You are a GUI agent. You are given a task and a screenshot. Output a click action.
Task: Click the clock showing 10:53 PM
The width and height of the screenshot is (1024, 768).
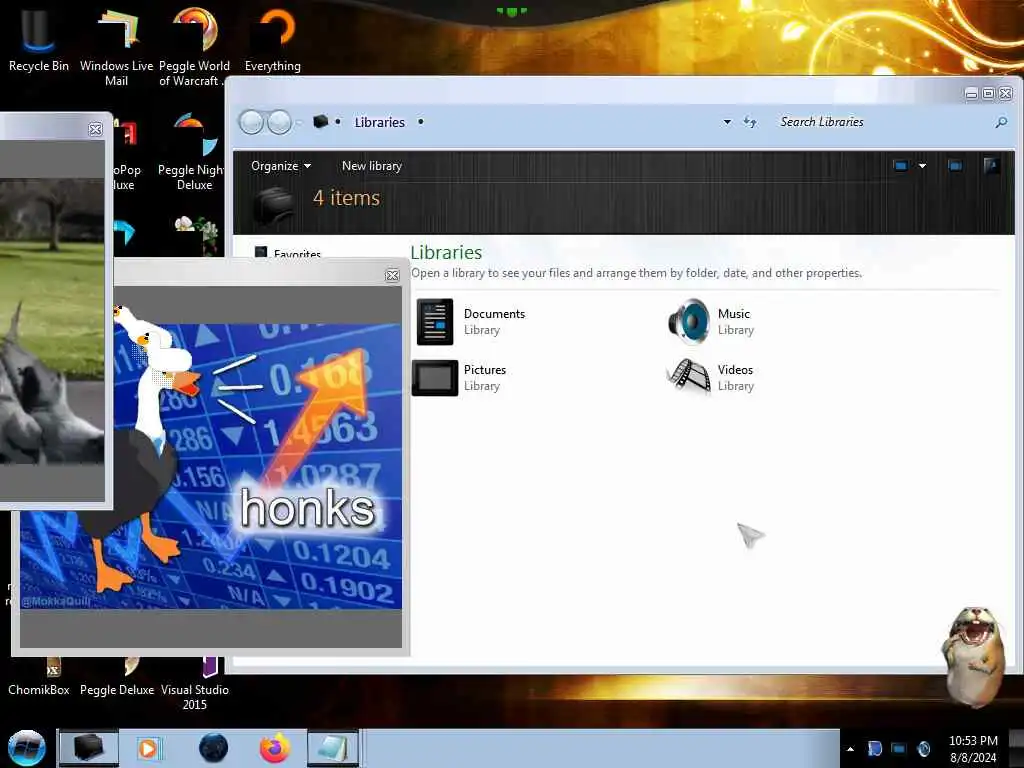pyautogui.click(x=973, y=749)
